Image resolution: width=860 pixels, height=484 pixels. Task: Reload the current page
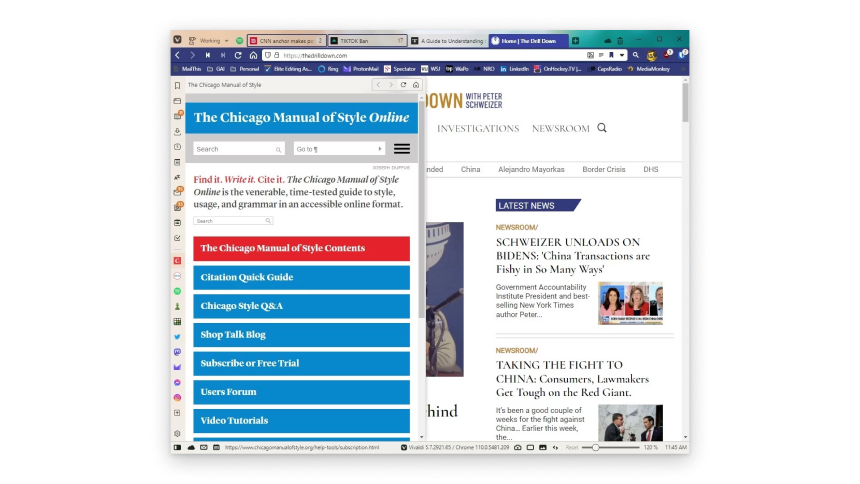pos(238,55)
